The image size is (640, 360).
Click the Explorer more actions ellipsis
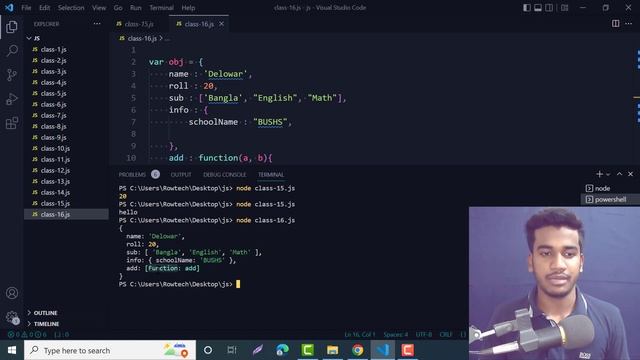click(x=97, y=24)
